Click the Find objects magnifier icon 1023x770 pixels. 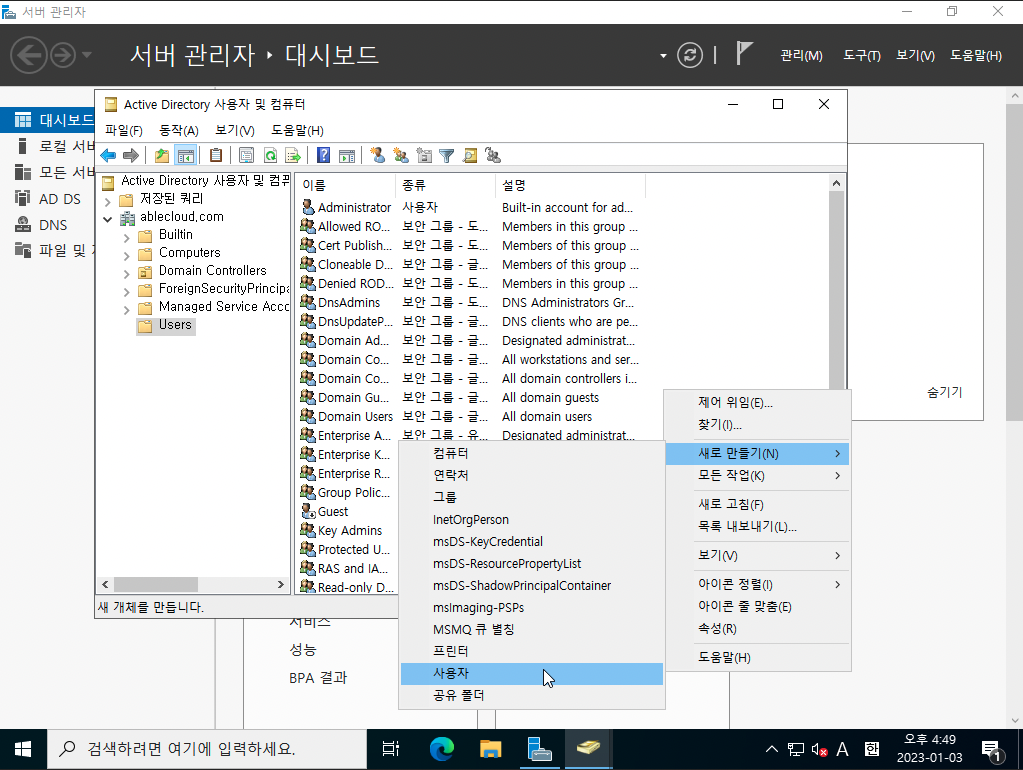point(470,155)
